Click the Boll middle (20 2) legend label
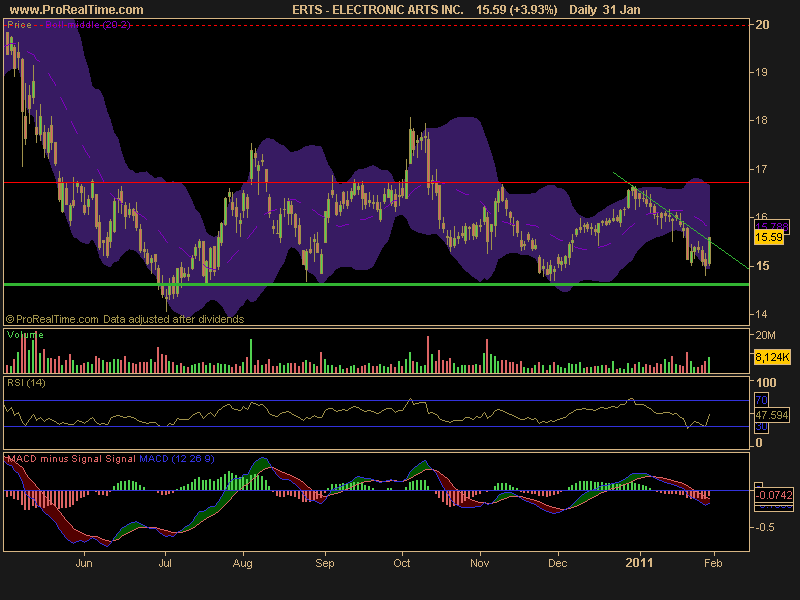Viewport: 800px width, 600px height. point(88,24)
